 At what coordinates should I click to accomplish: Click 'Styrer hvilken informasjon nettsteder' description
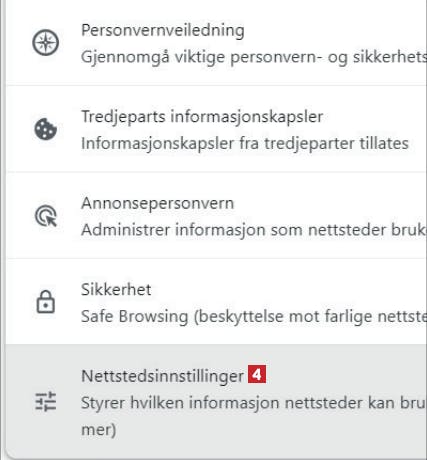254,403
